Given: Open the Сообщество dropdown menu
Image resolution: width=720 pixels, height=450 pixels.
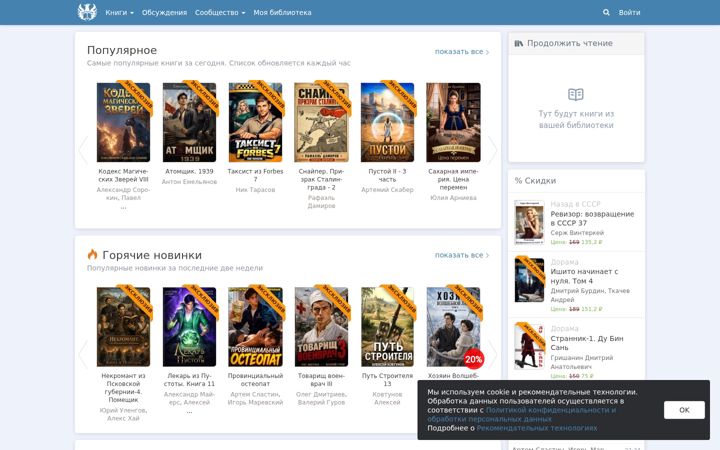Looking at the screenshot, I should pyautogui.click(x=220, y=12).
